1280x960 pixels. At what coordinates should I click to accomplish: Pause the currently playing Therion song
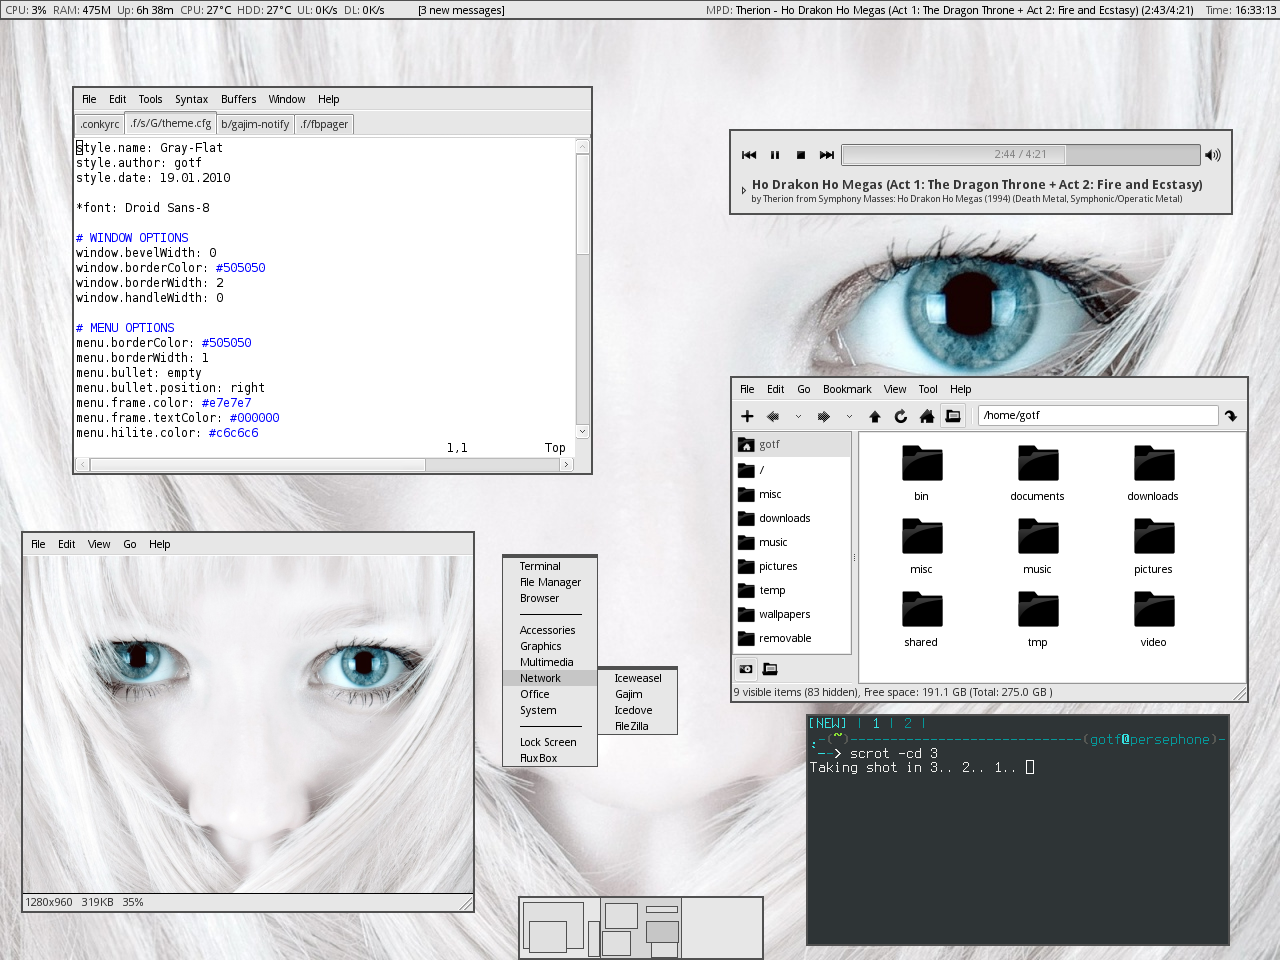774,155
